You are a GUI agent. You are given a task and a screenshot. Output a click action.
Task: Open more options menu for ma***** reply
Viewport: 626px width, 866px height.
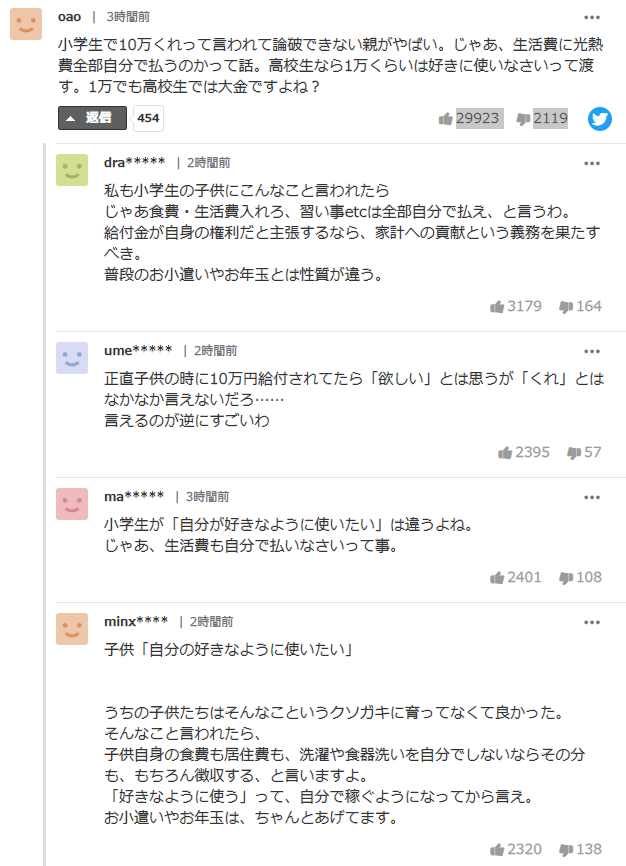(592, 496)
